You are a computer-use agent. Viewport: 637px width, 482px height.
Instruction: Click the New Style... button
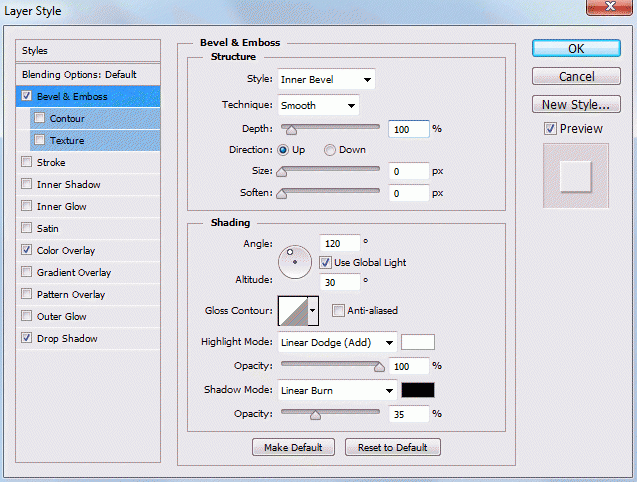pos(576,104)
